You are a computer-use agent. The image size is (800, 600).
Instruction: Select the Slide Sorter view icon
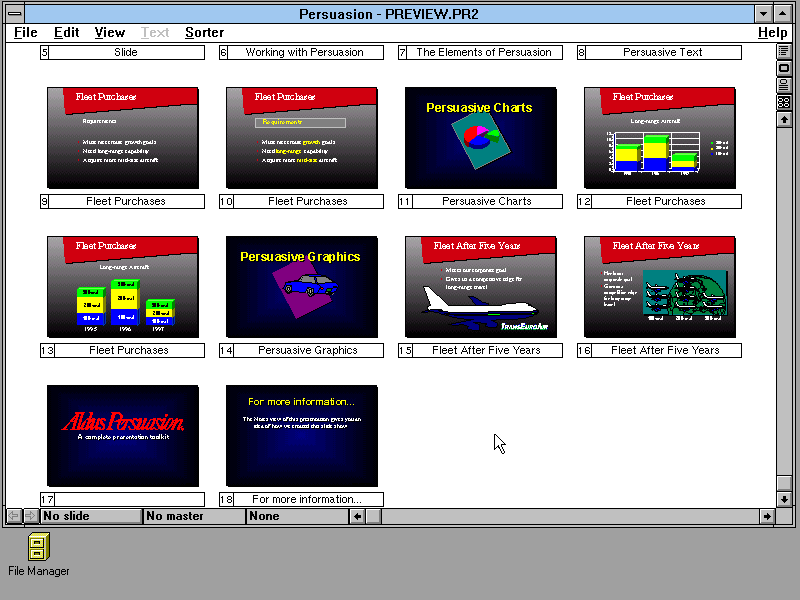tap(784, 99)
